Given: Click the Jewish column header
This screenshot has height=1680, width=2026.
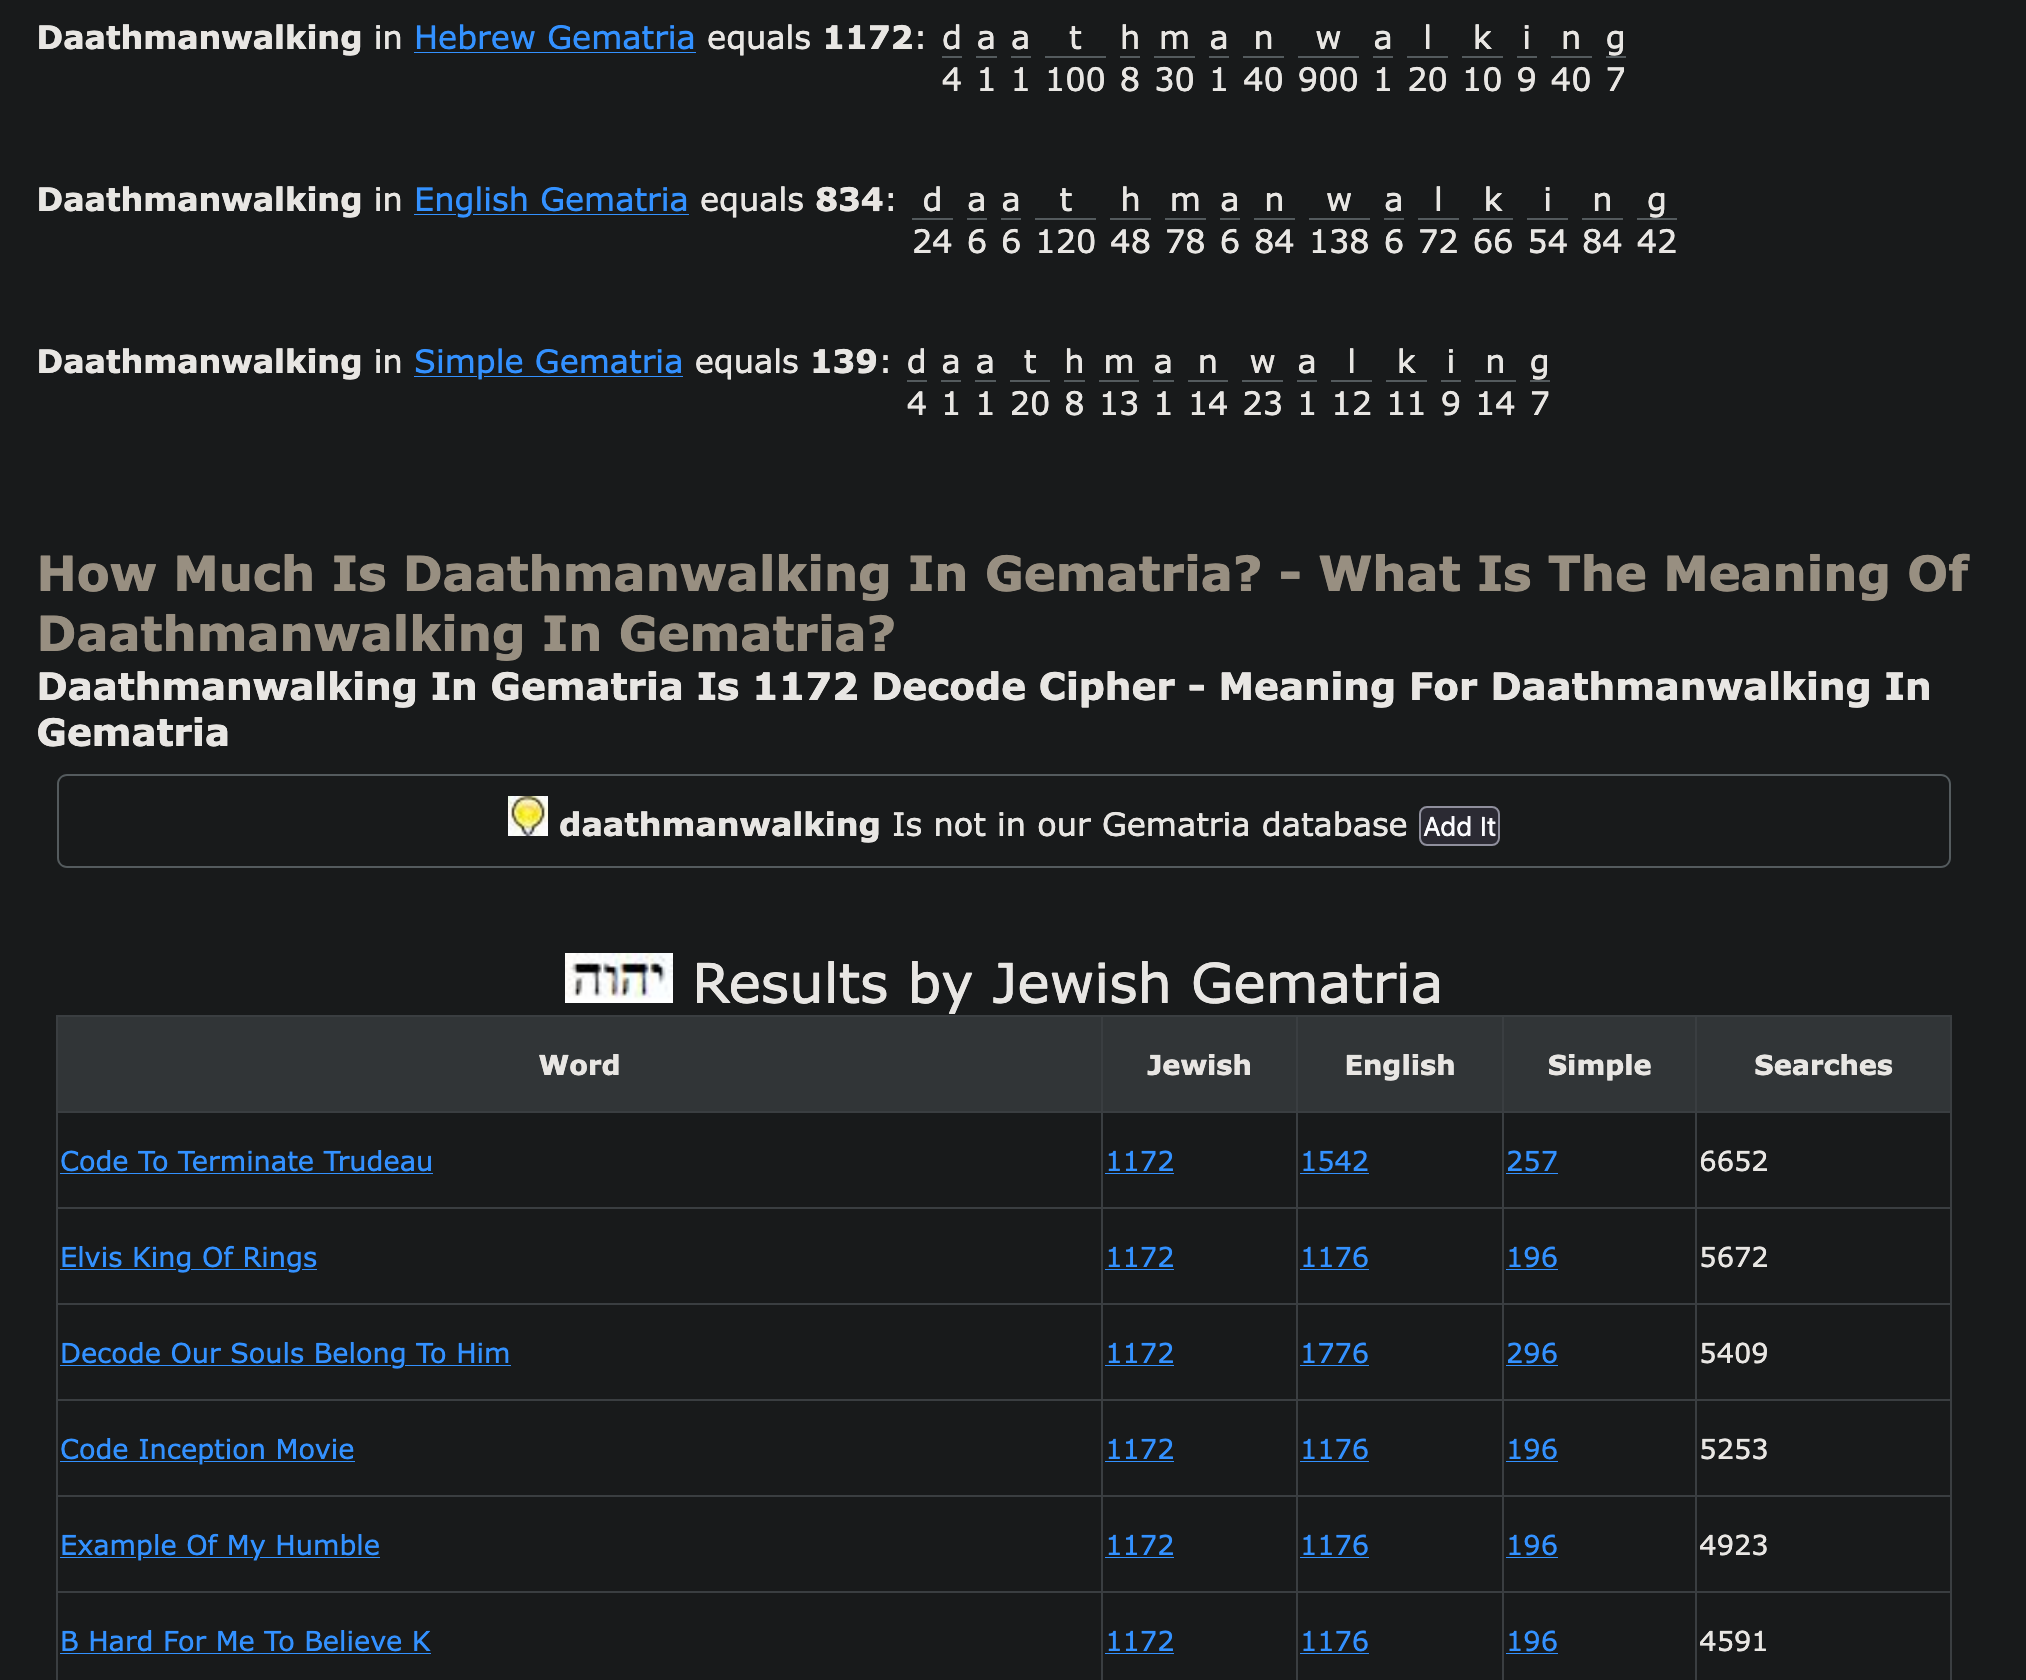Looking at the screenshot, I should tap(1198, 1065).
